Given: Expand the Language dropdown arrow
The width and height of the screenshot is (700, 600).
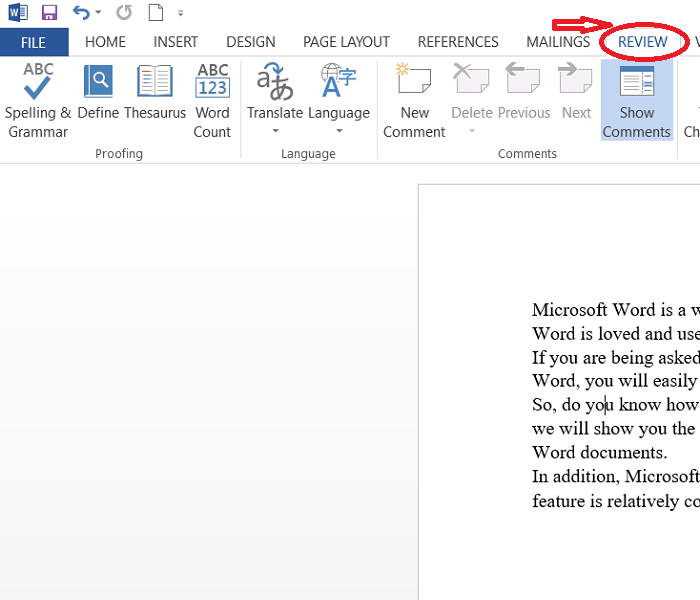Looking at the screenshot, I should (x=339, y=131).
